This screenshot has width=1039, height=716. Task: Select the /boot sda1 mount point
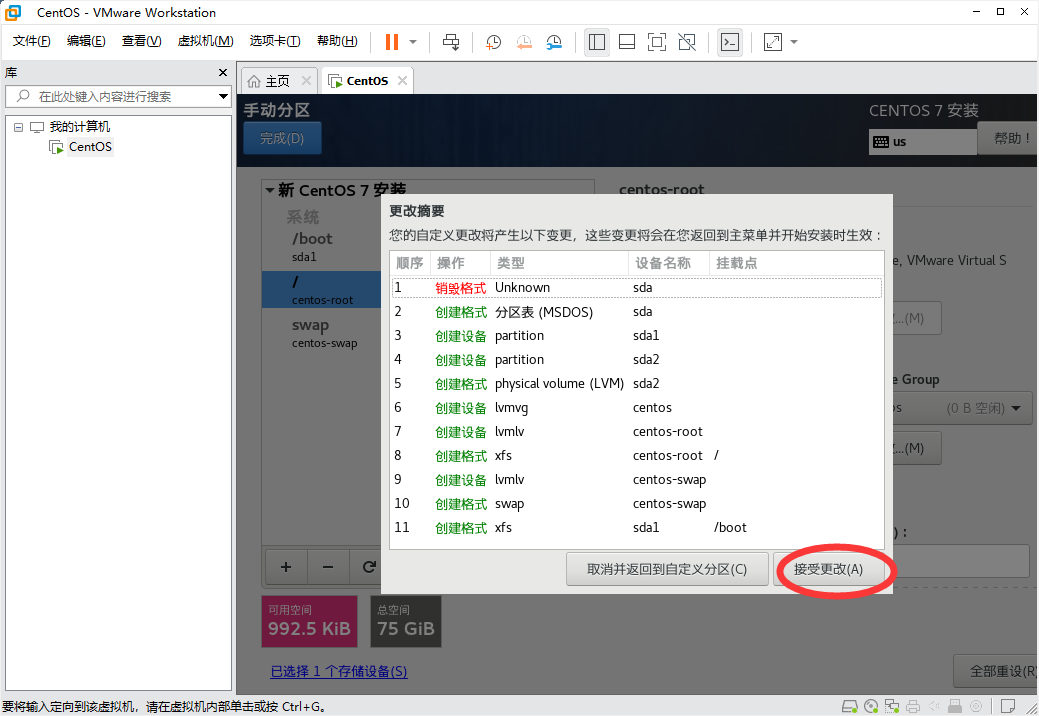click(321, 246)
